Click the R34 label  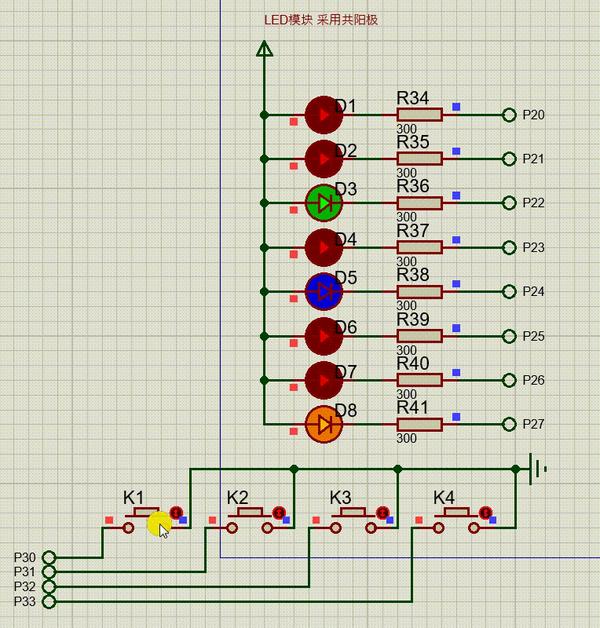pos(413,98)
